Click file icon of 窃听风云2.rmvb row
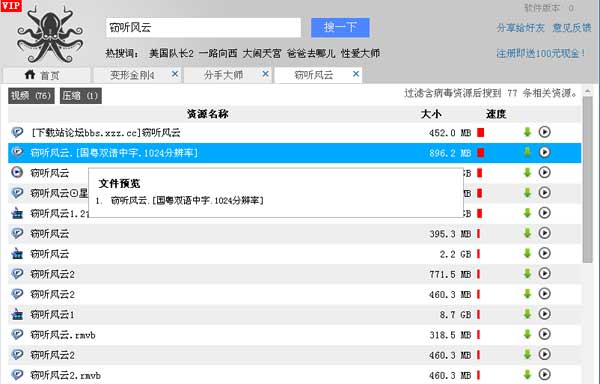The height and width of the screenshot is (384, 600). point(17,375)
